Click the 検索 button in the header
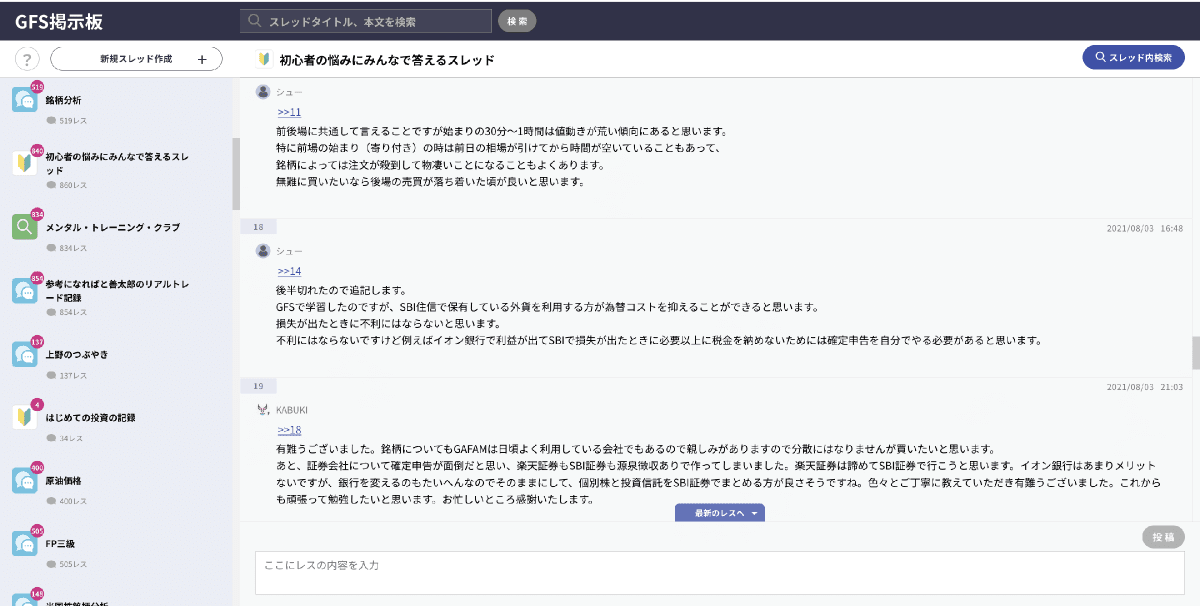 (x=517, y=21)
